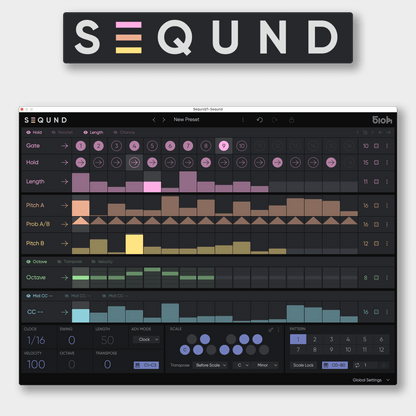416x416 pixels.
Task: Select the first Midi CC tab
Action: (39, 296)
